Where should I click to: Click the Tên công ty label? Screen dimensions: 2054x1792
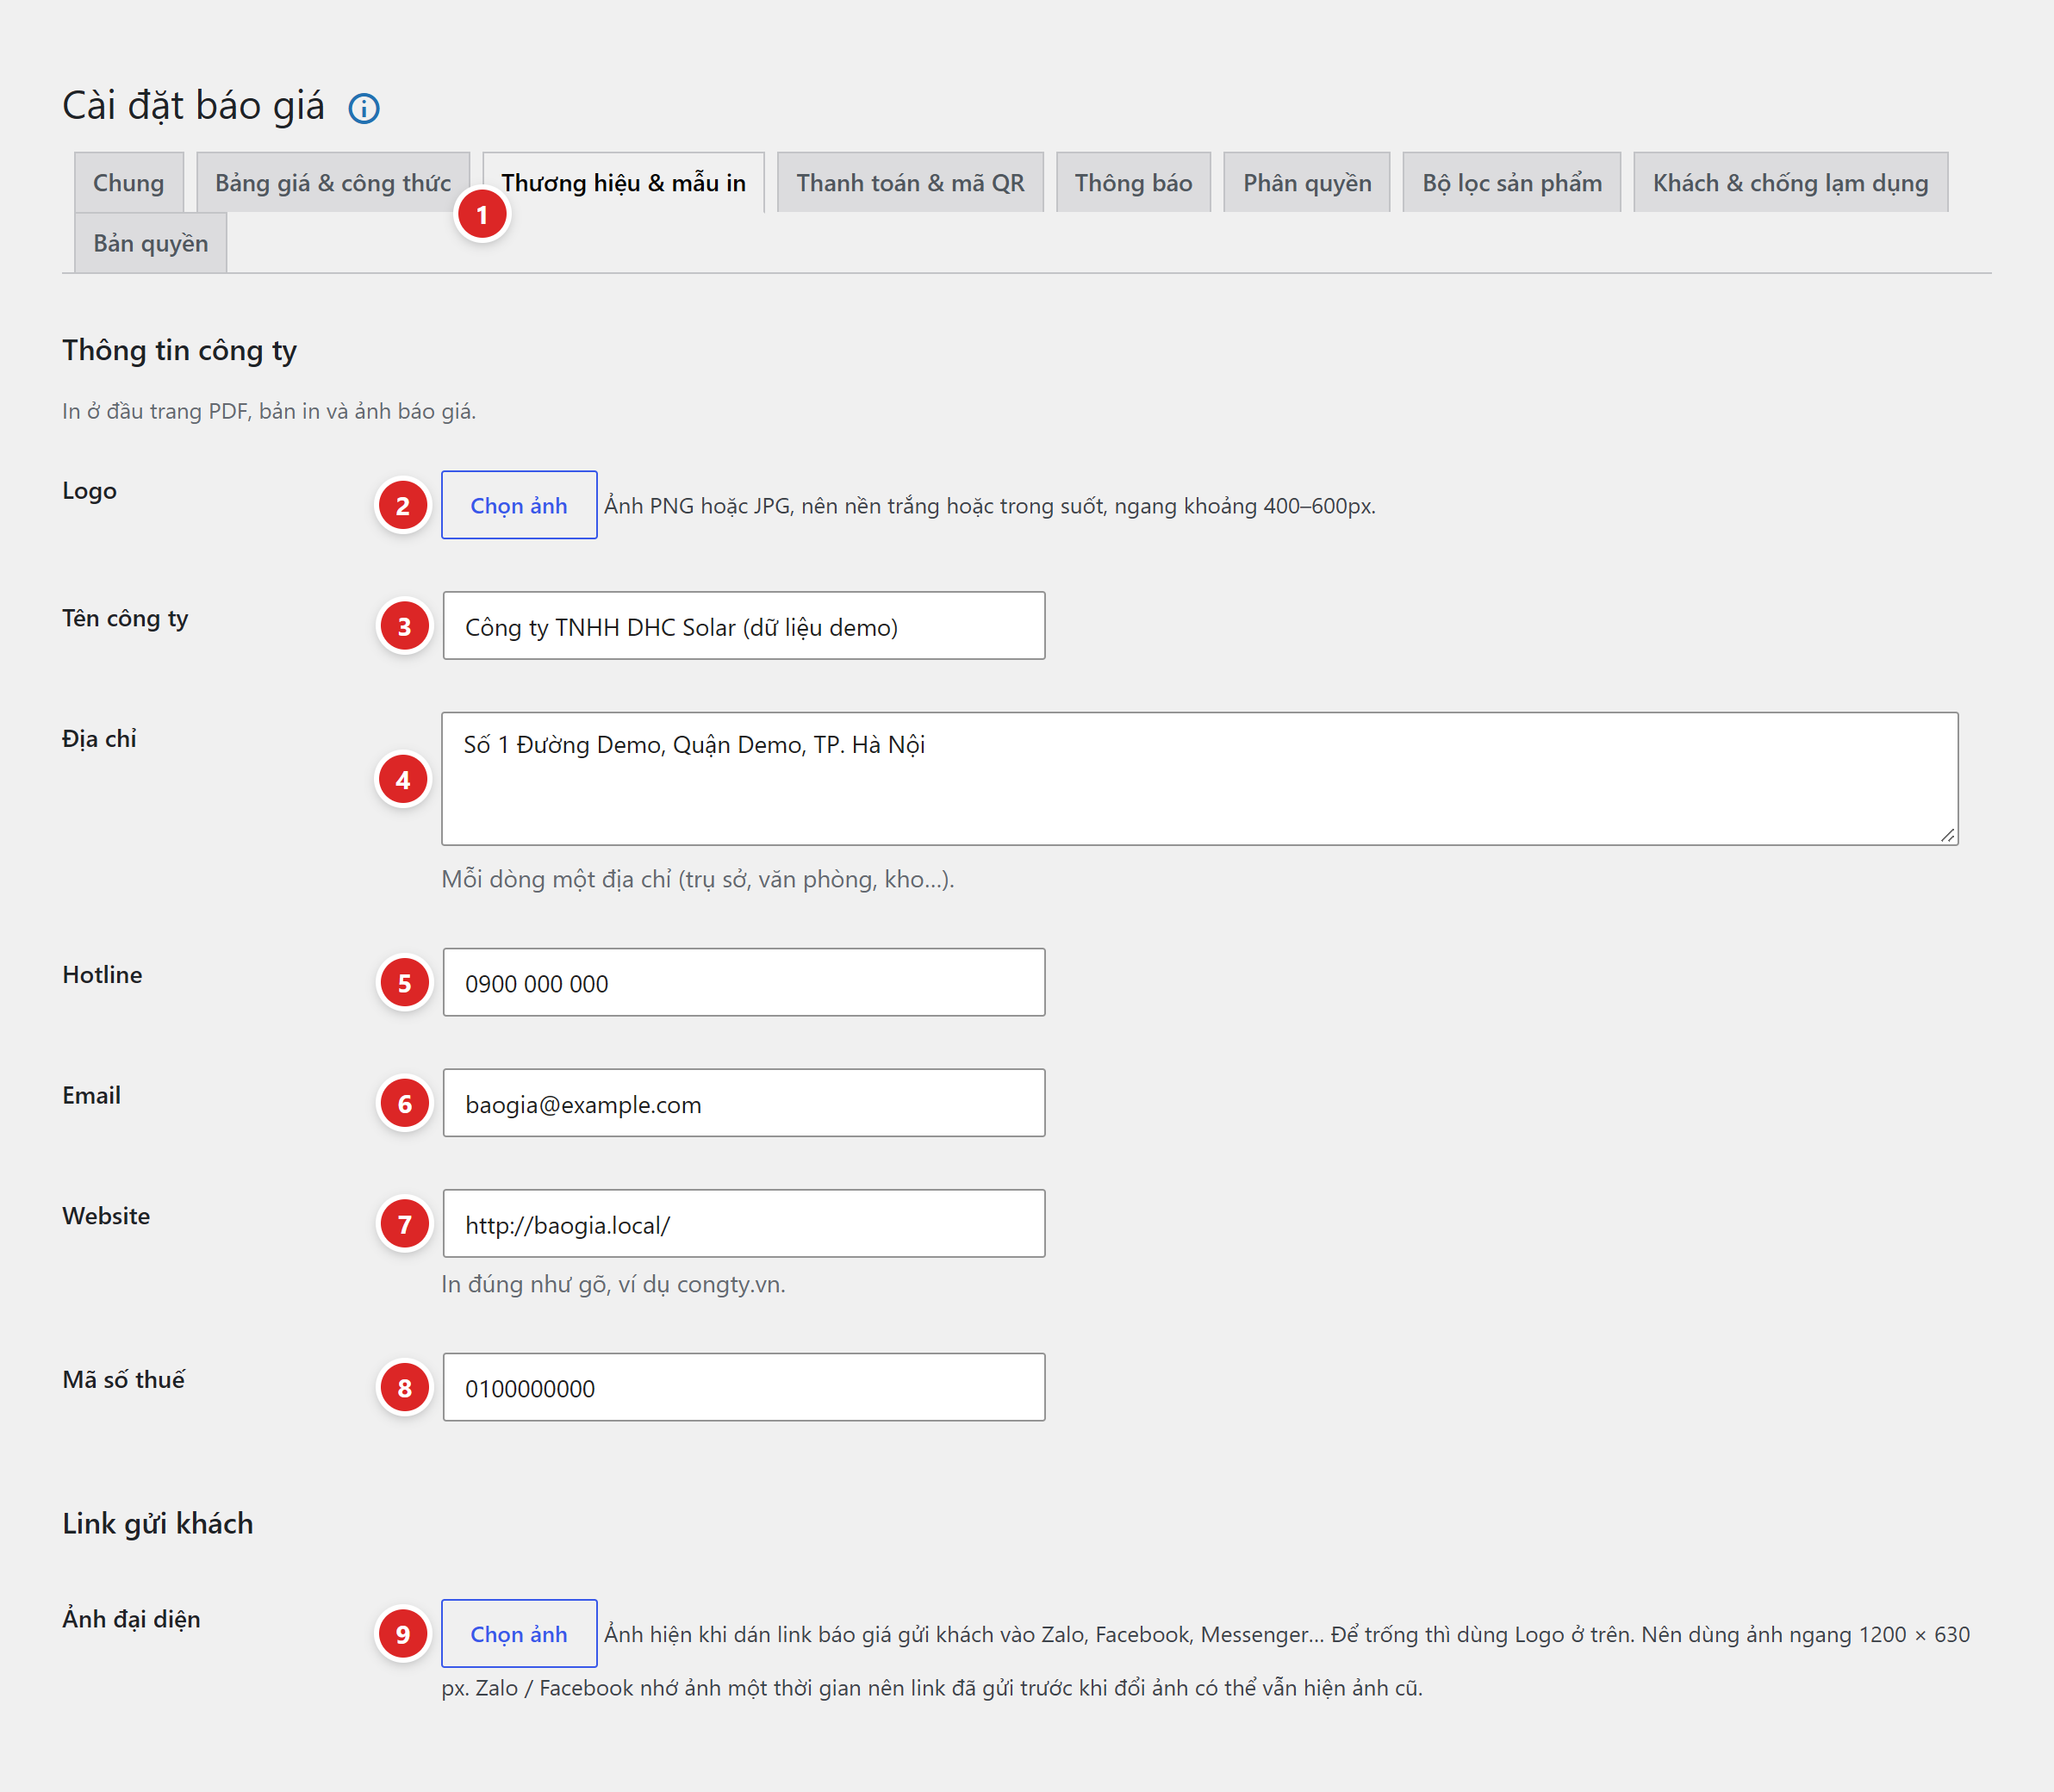tap(126, 619)
